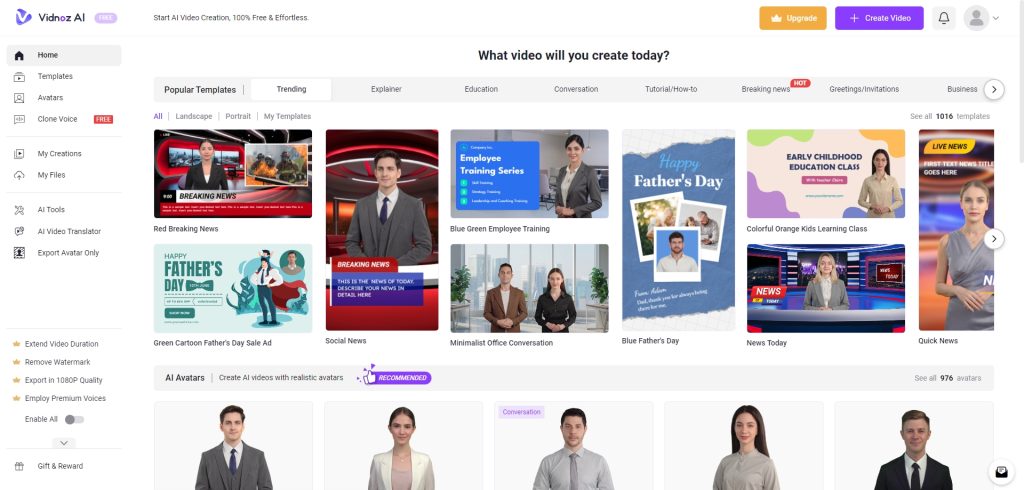
Task: Toggle the Enable All switch
Action: (x=74, y=419)
